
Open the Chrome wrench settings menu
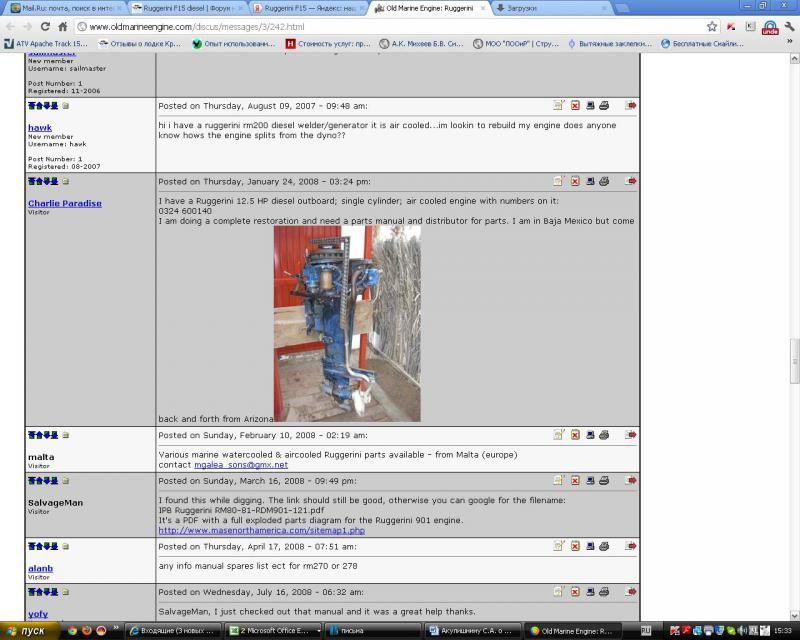pos(788,26)
